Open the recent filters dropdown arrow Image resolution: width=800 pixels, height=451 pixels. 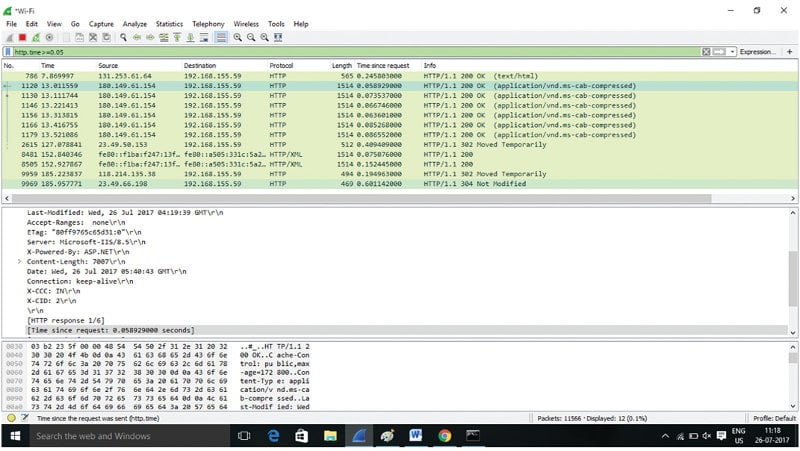coord(732,51)
